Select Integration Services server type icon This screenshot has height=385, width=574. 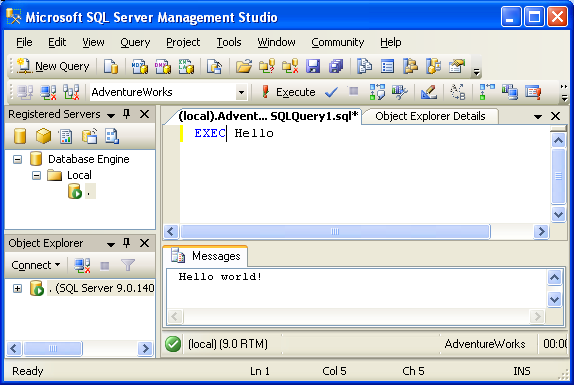[x=112, y=136]
